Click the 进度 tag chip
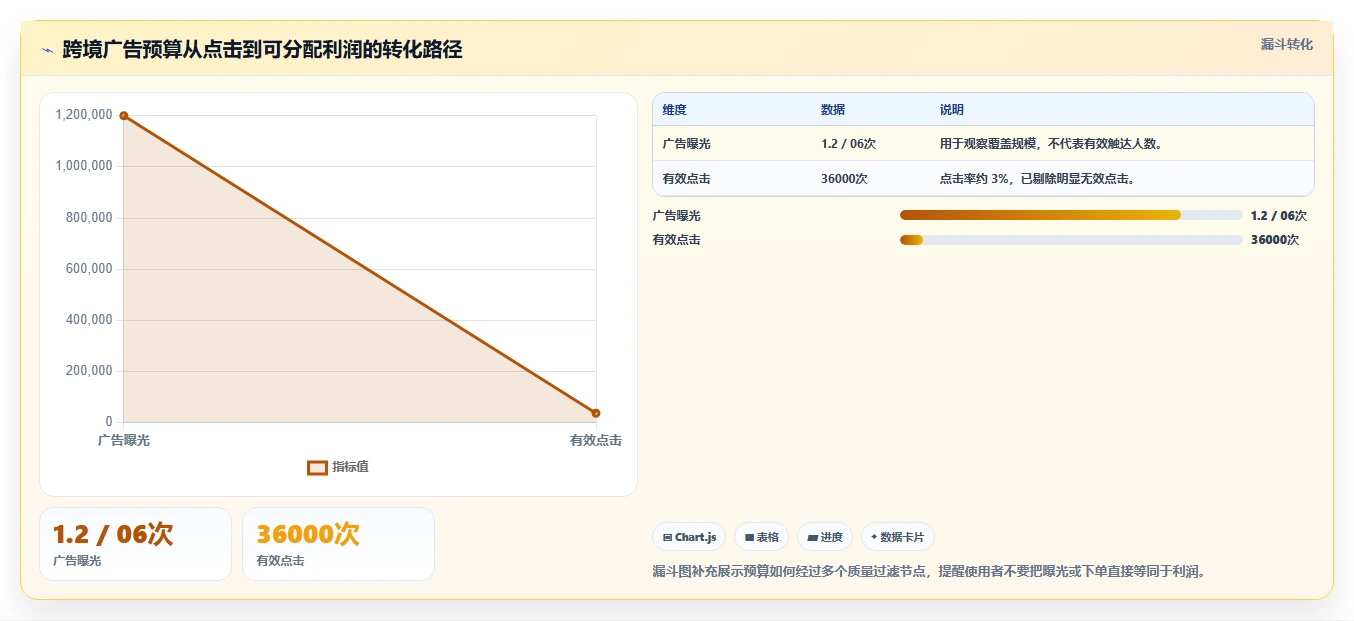Screen dimensions: 1354x621 825,537
